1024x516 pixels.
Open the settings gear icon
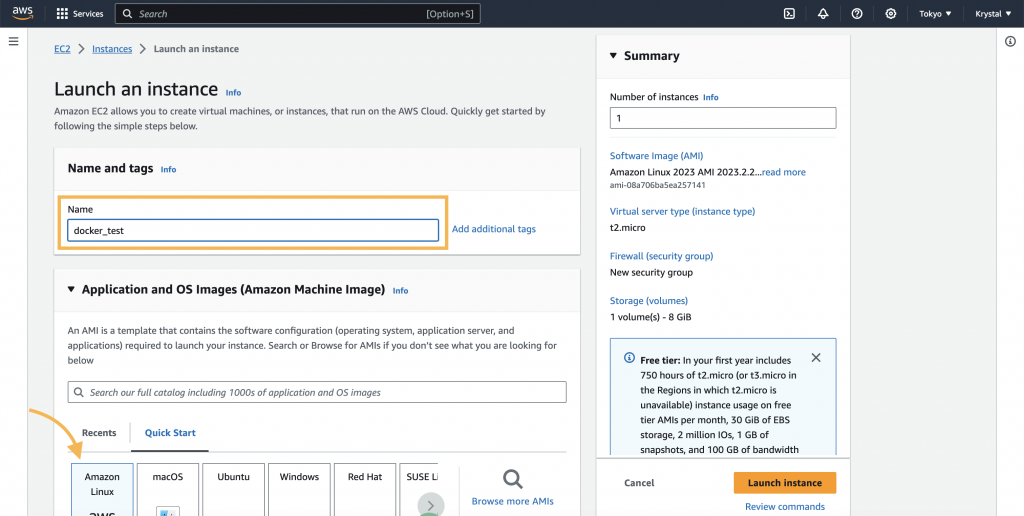pos(891,14)
